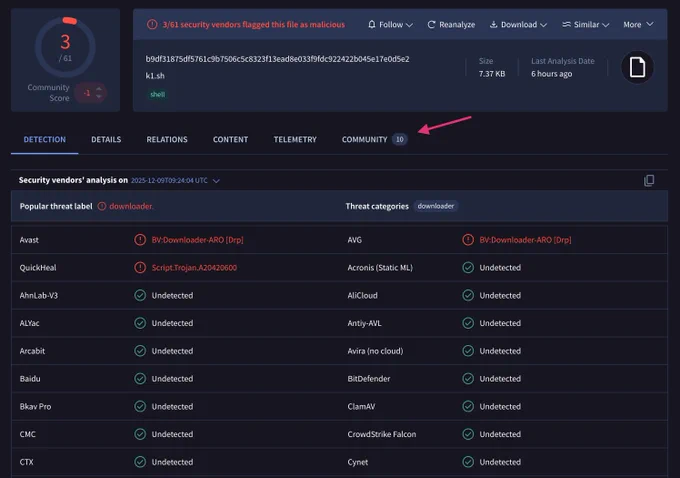Click AVG's red alert icon
Viewport: 680px width, 478px height.
(x=468, y=240)
